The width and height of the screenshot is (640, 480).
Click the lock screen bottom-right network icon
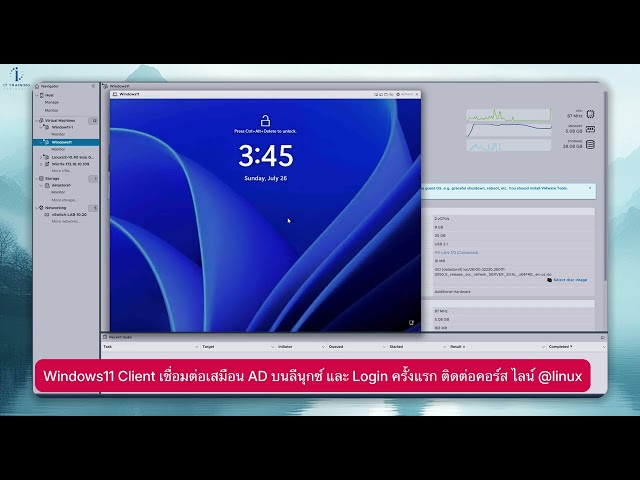point(411,323)
